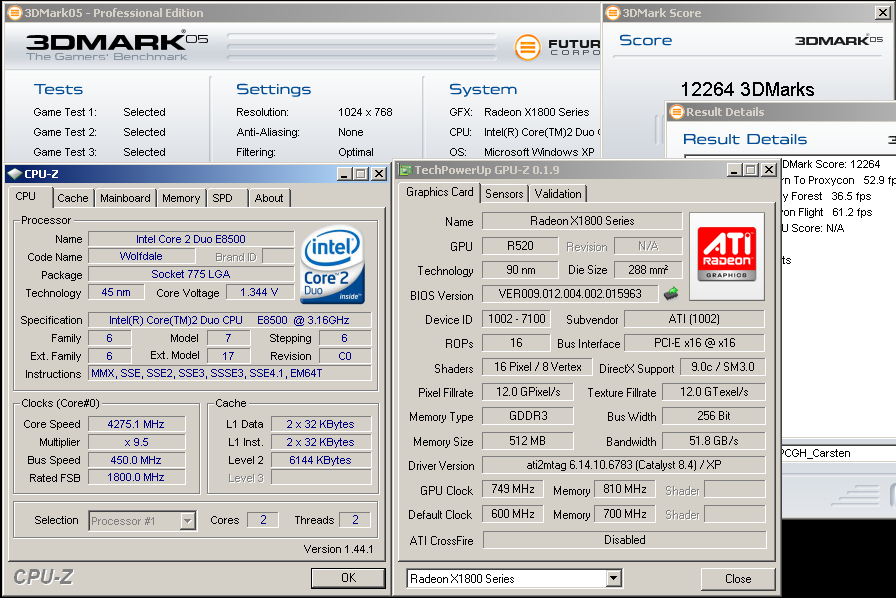
Task: Close the 3DMark Score window
Action: click(883, 12)
